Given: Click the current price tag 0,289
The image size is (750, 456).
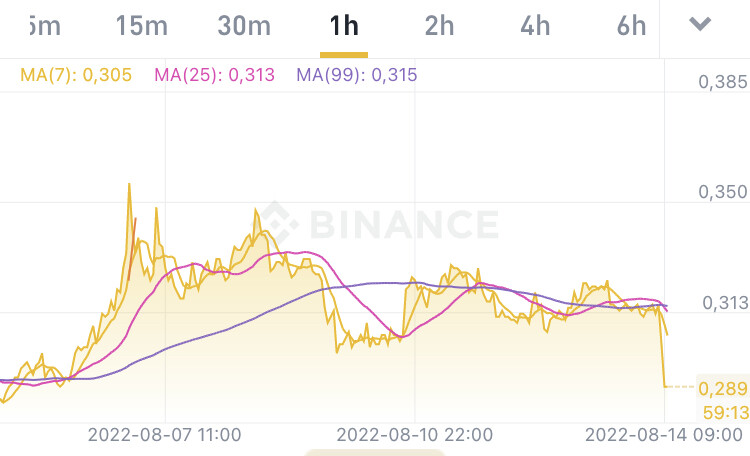Looking at the screenshot, I should pos(722,388).
